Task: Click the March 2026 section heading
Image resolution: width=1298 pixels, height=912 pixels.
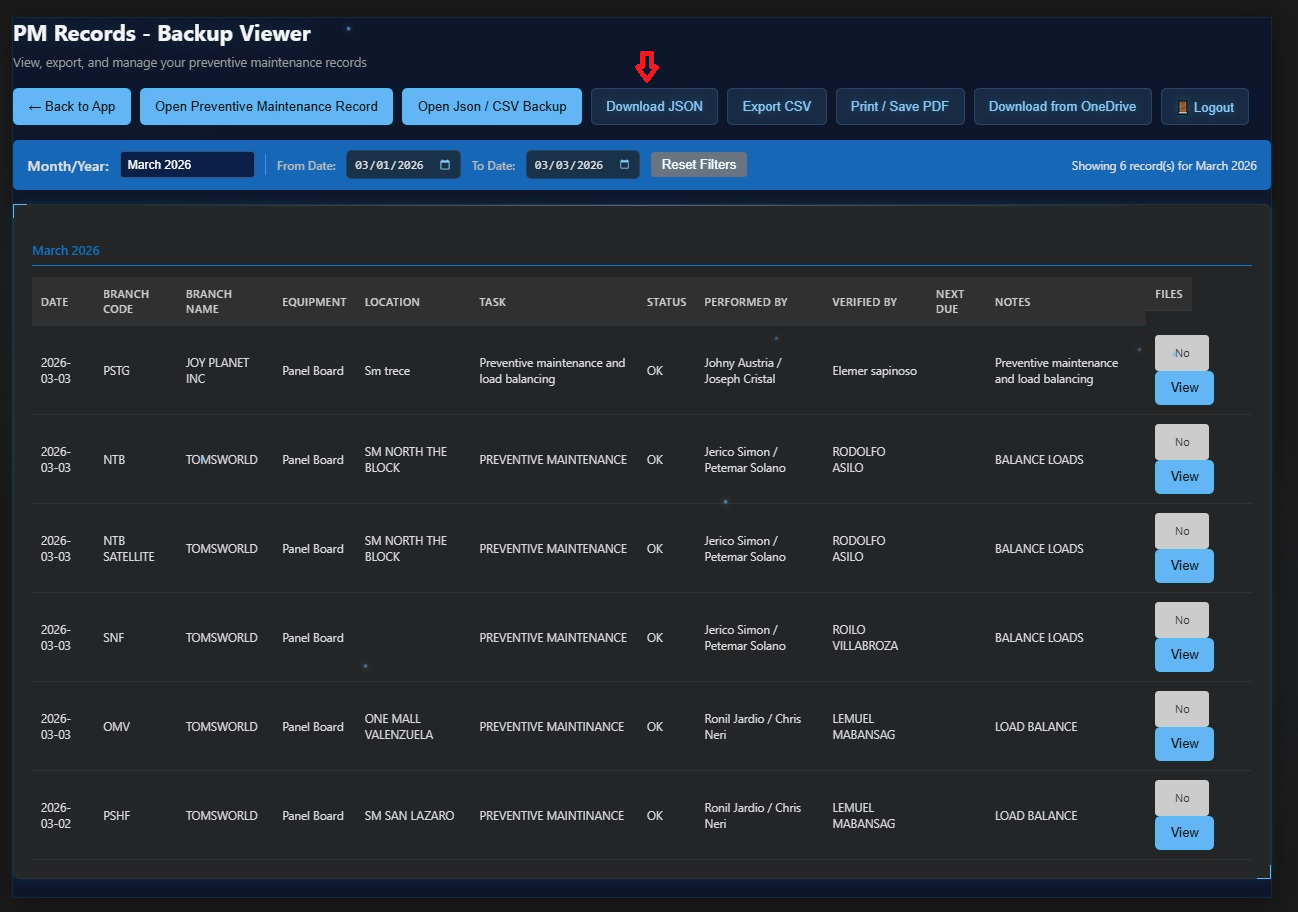Action: [x=66, y=251]
